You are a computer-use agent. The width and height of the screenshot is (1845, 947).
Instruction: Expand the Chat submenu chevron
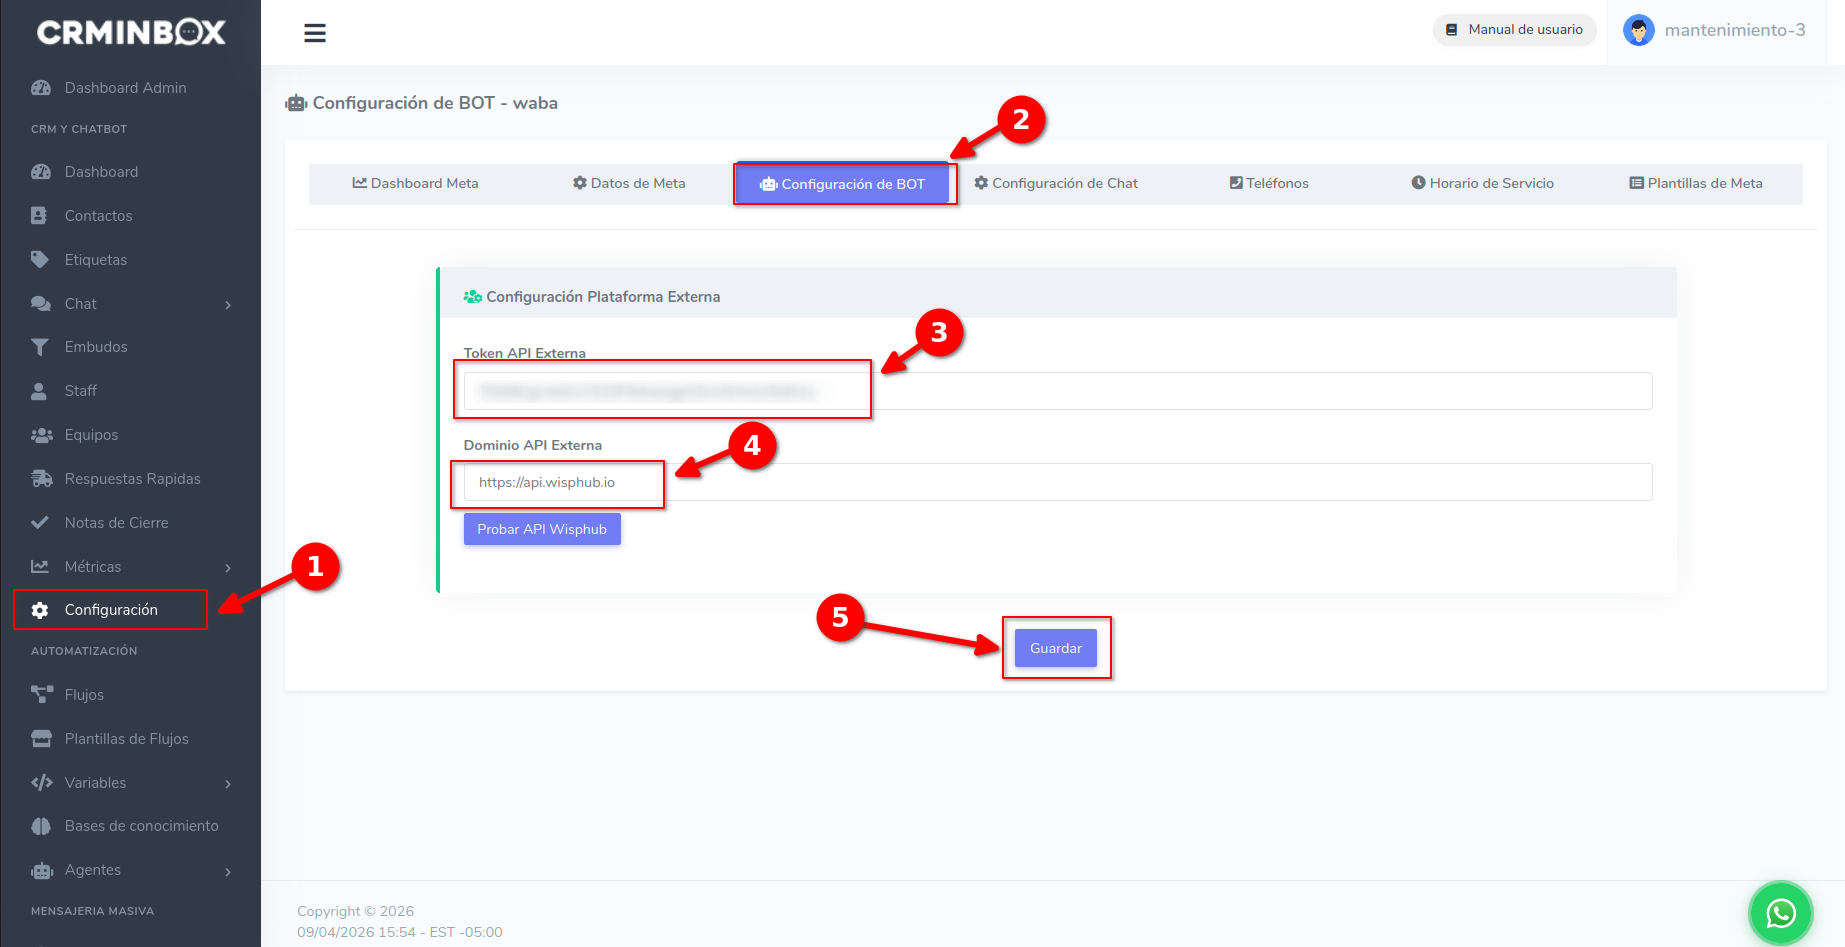pyautogui.click(x=228, y=305)
